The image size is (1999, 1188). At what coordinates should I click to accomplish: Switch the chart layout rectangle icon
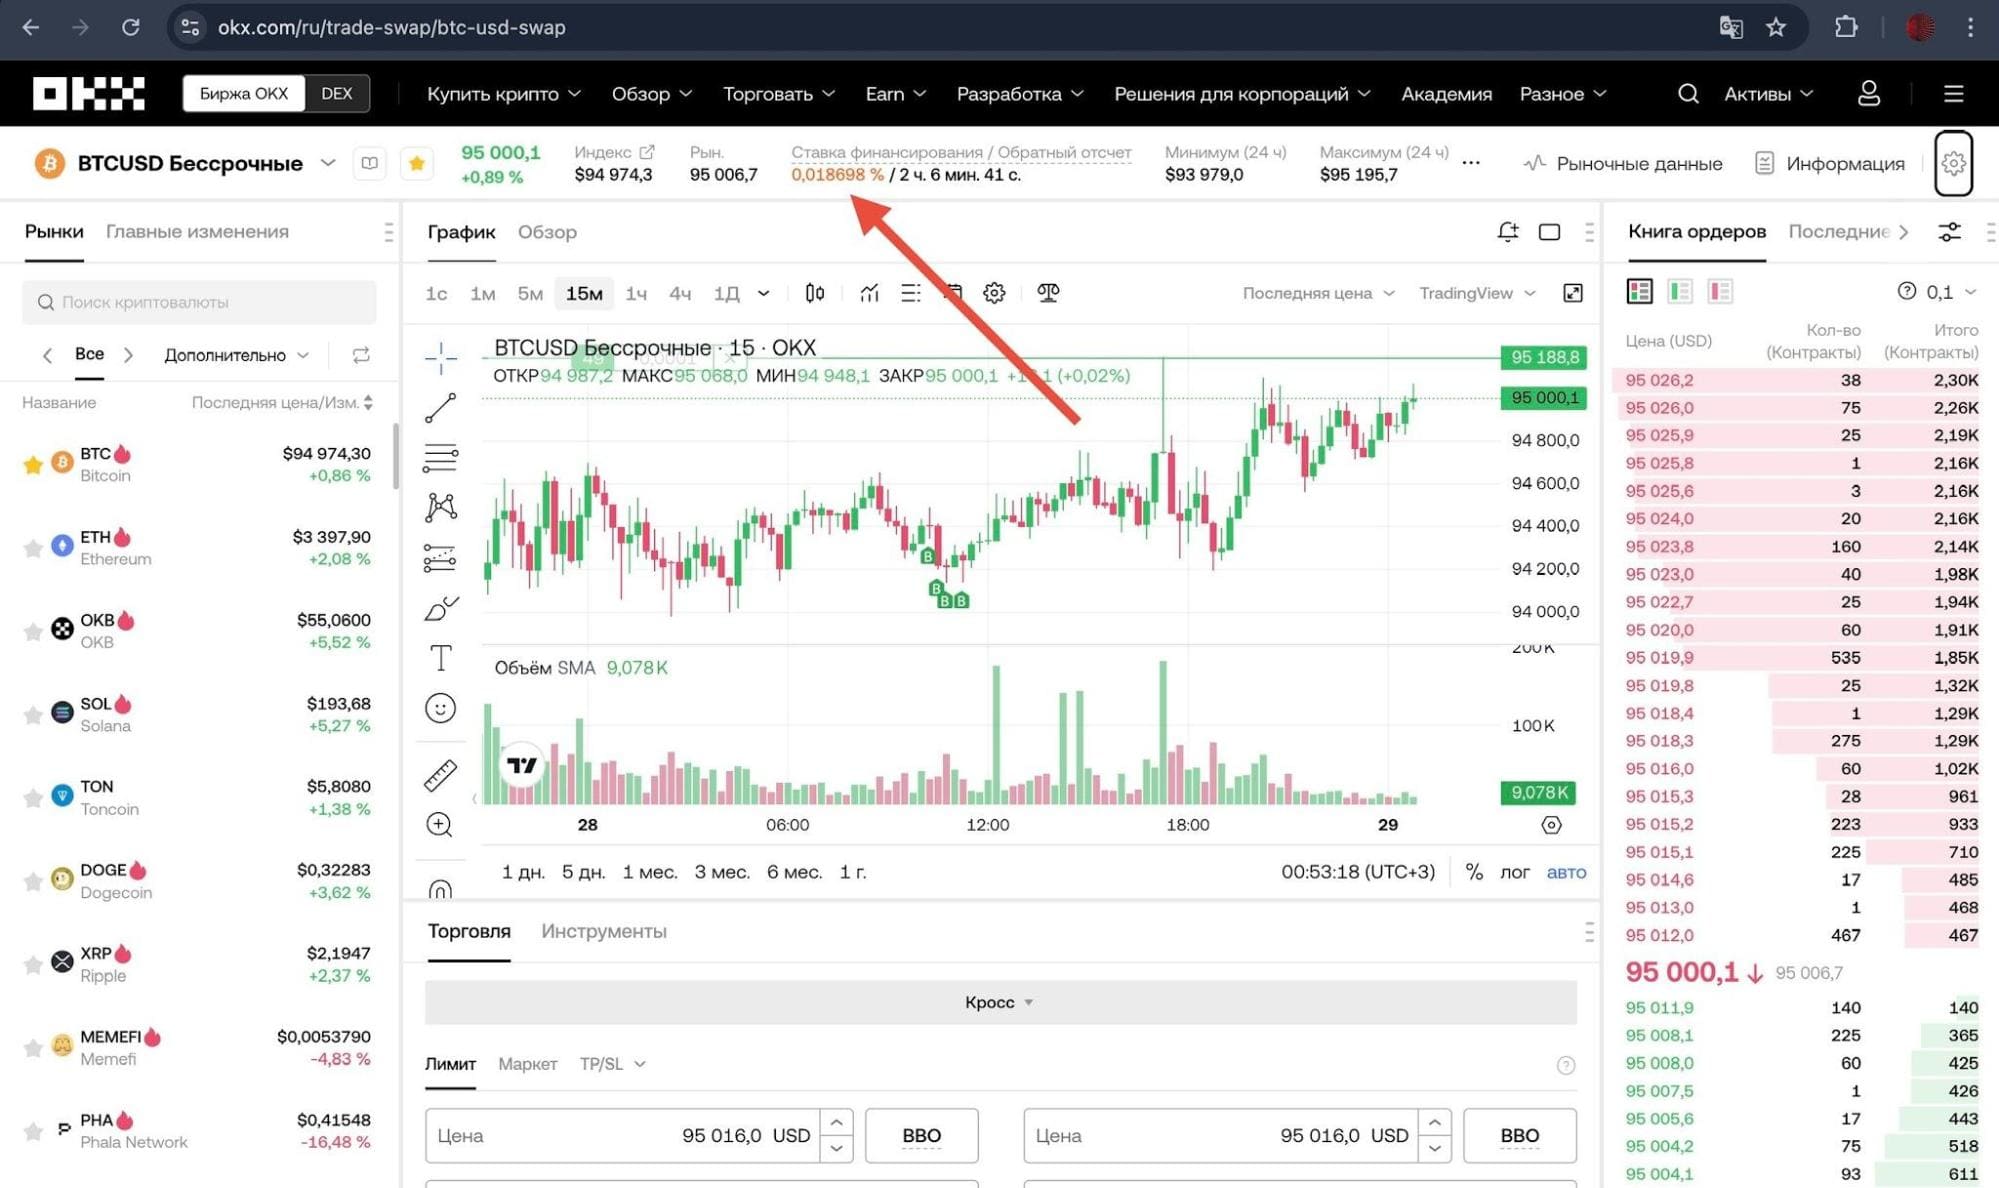pos(1549,232)
